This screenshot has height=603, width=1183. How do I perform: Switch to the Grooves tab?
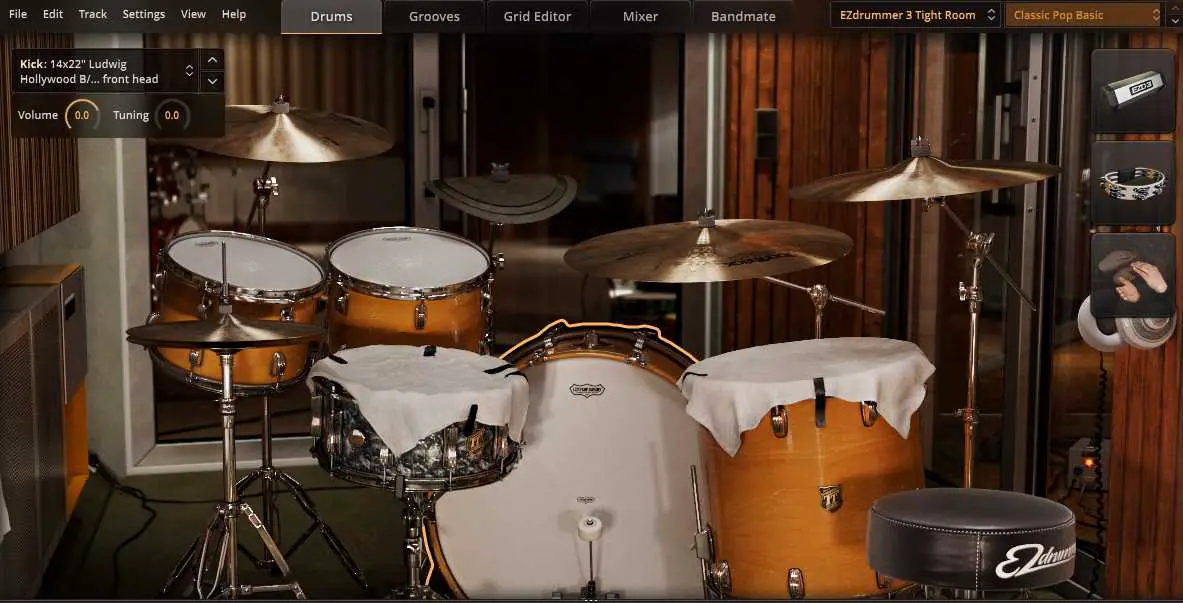coord(434,16)
